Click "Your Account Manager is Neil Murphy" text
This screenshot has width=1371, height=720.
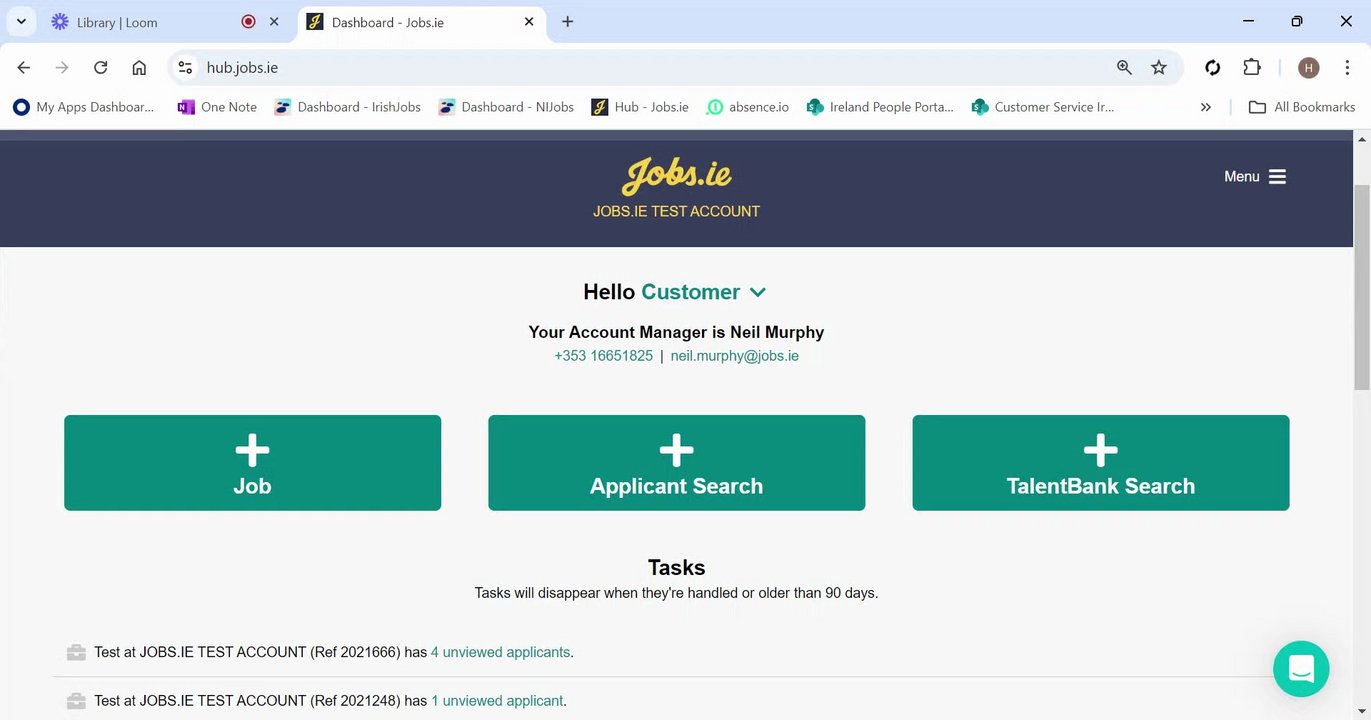coord(676,332)
